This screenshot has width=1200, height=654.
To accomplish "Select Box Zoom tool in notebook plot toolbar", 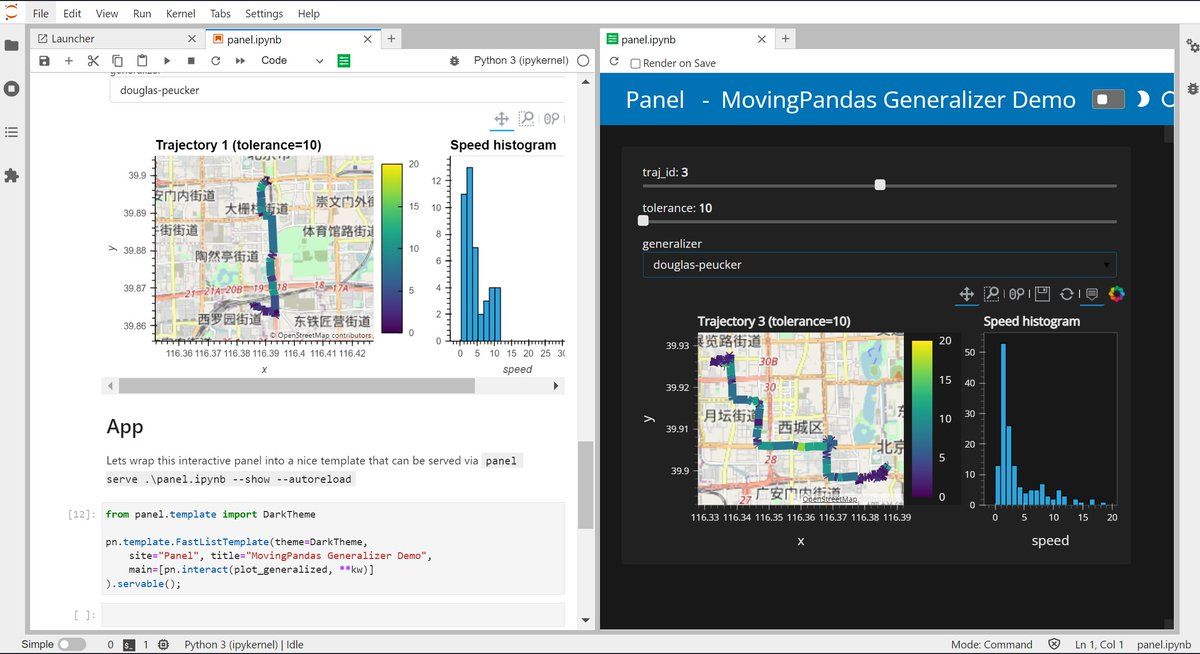I will (526, 119).
